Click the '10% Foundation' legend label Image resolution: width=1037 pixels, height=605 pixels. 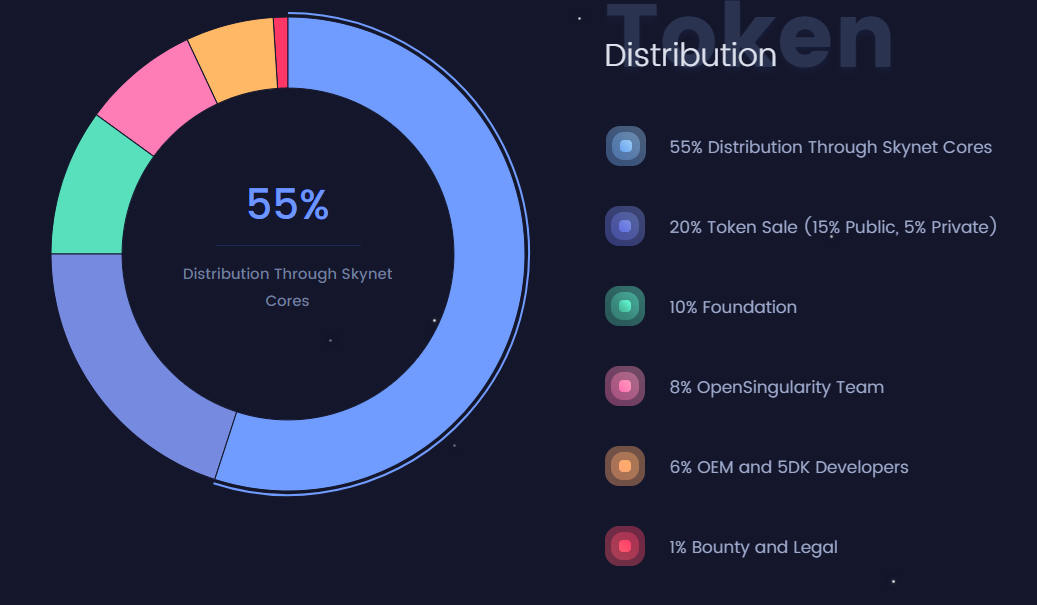point(733,307)
